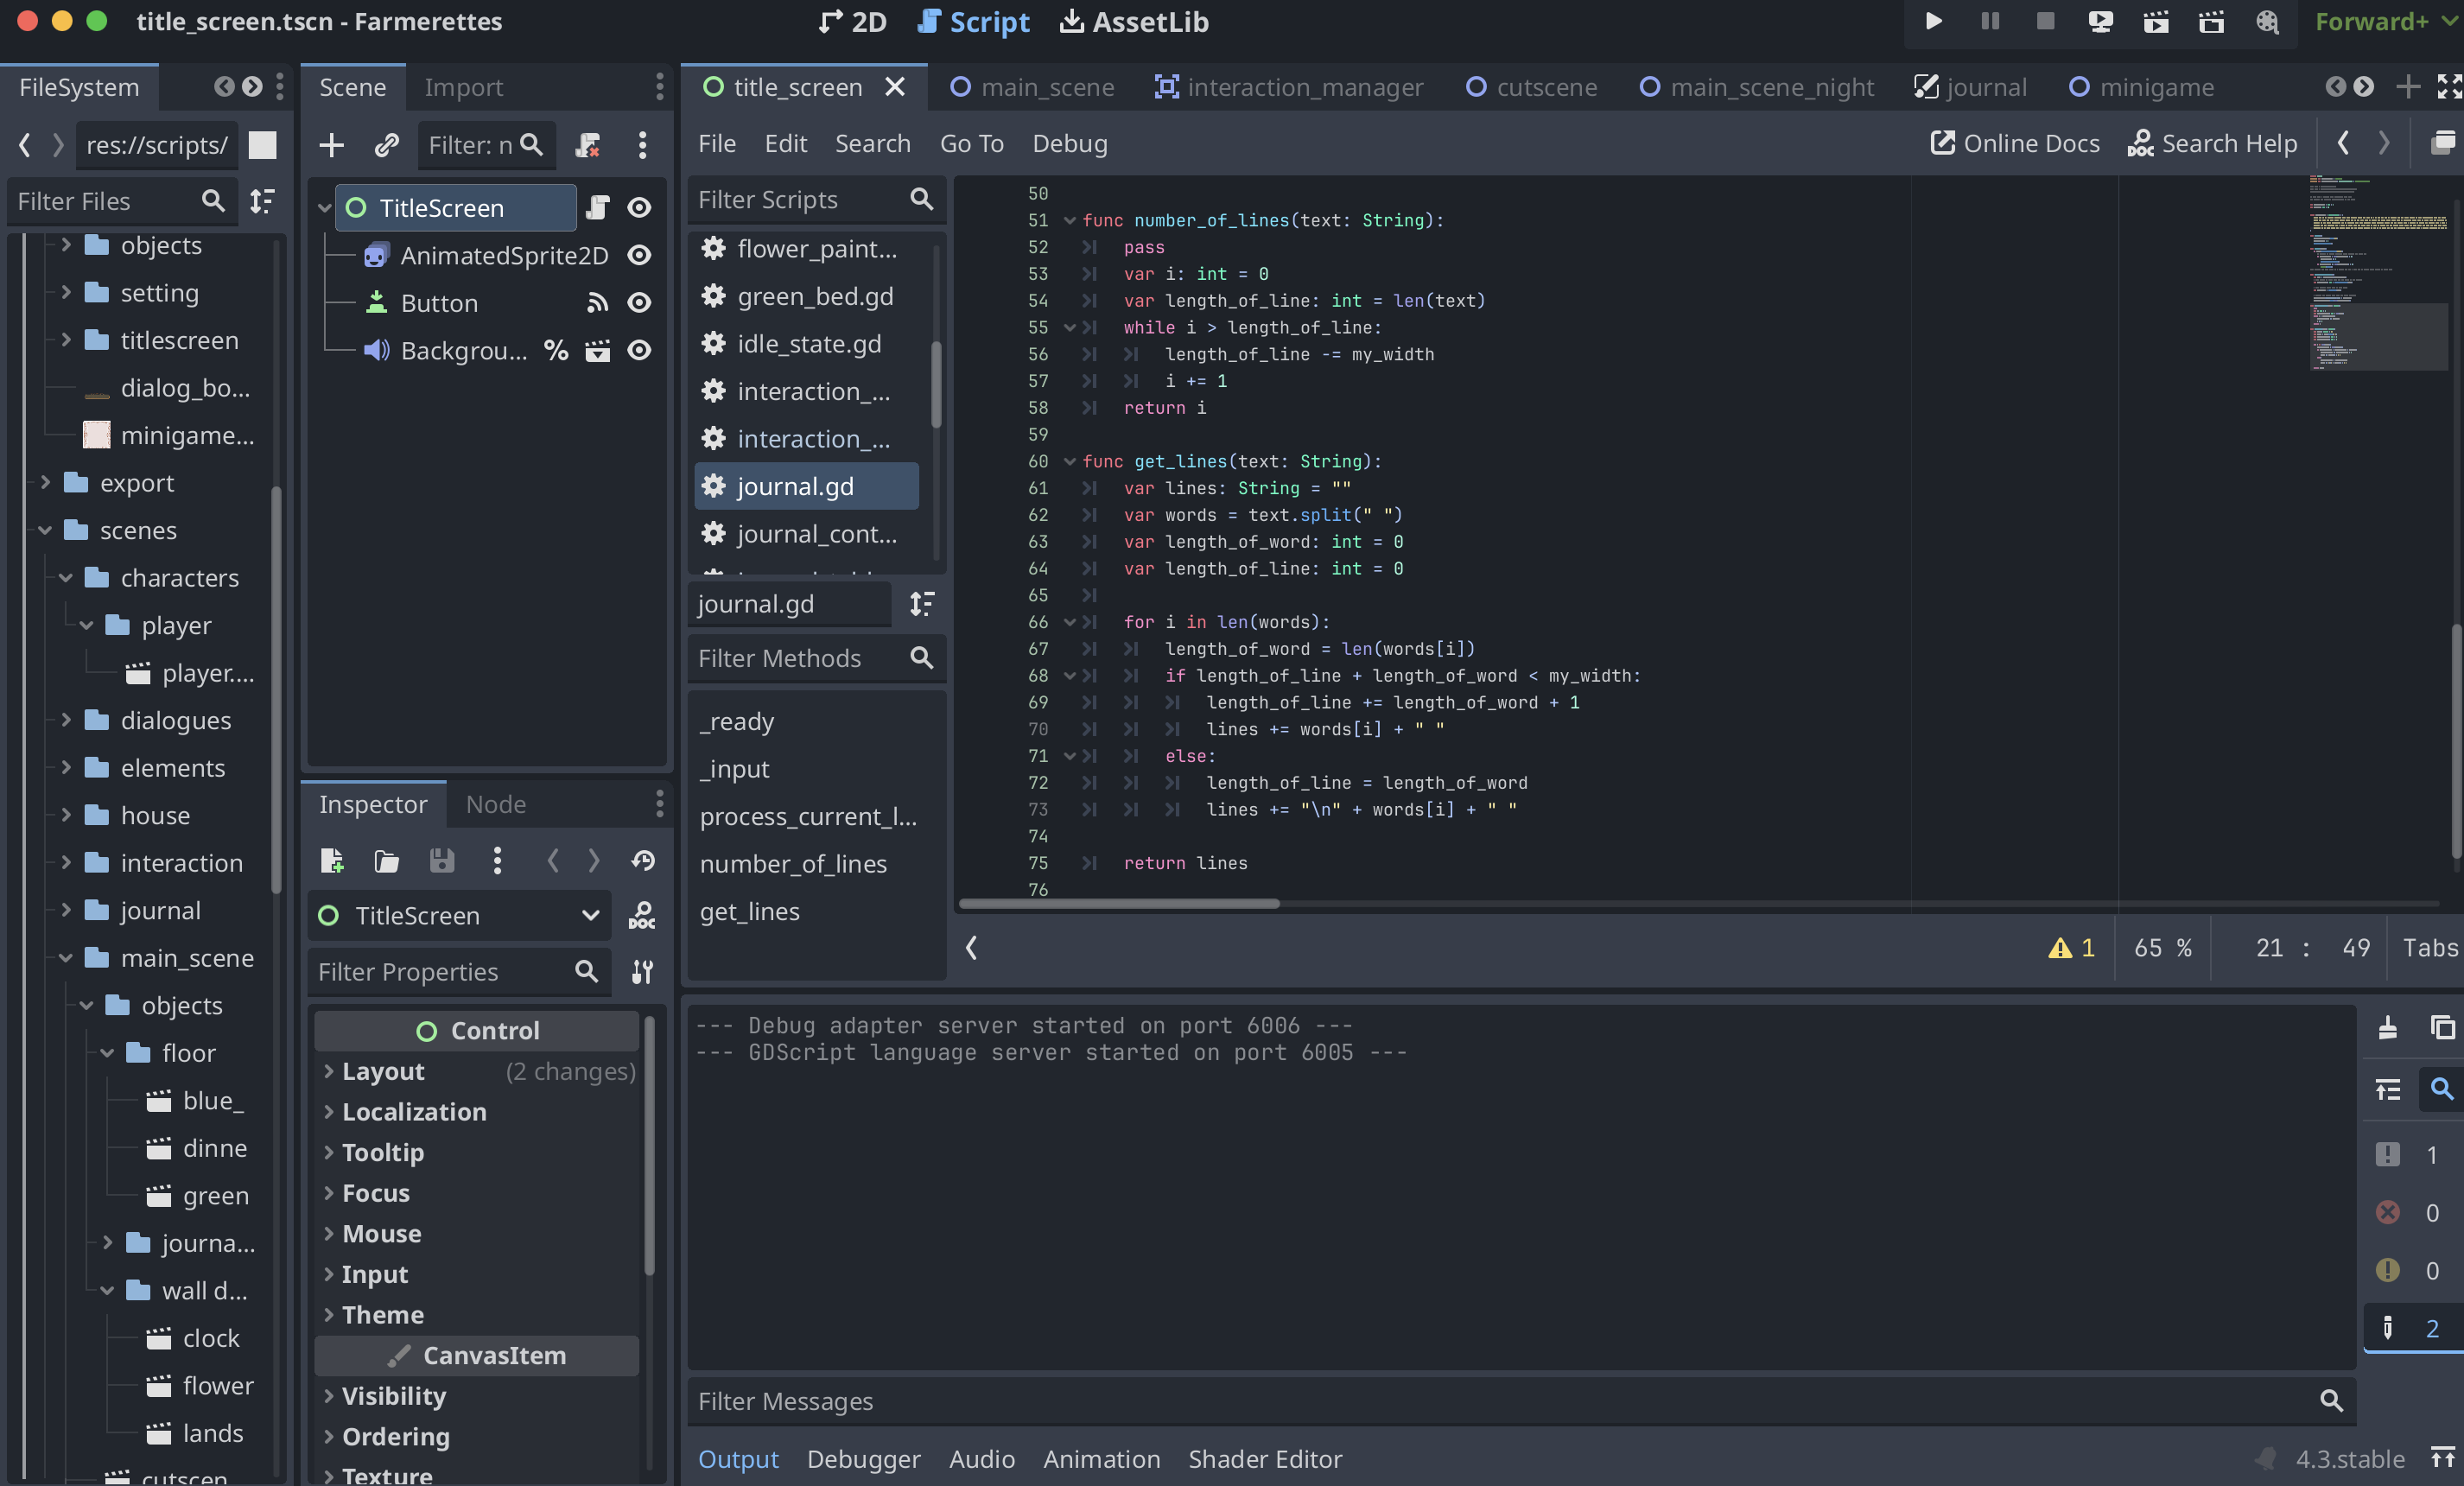Open Background node scene icon
Screen dimensions: 2464x1486
(x=597, y=351)
